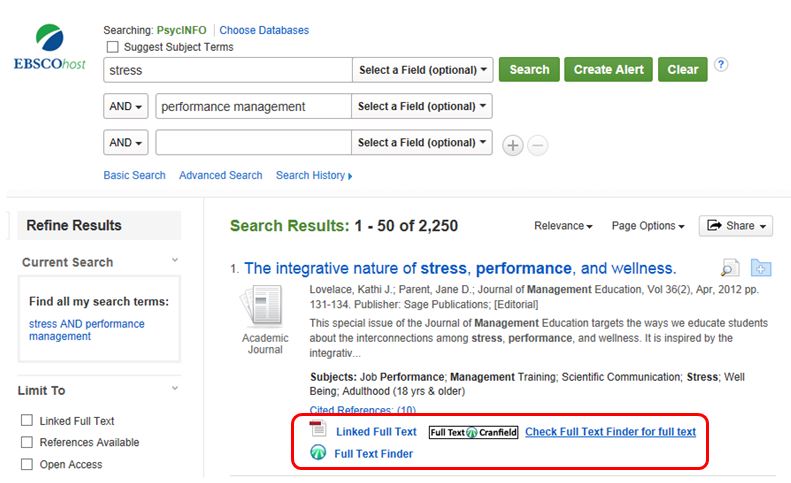Toggle the Open Access checkbox
This screenshot has height=483, width=791.
27,464
